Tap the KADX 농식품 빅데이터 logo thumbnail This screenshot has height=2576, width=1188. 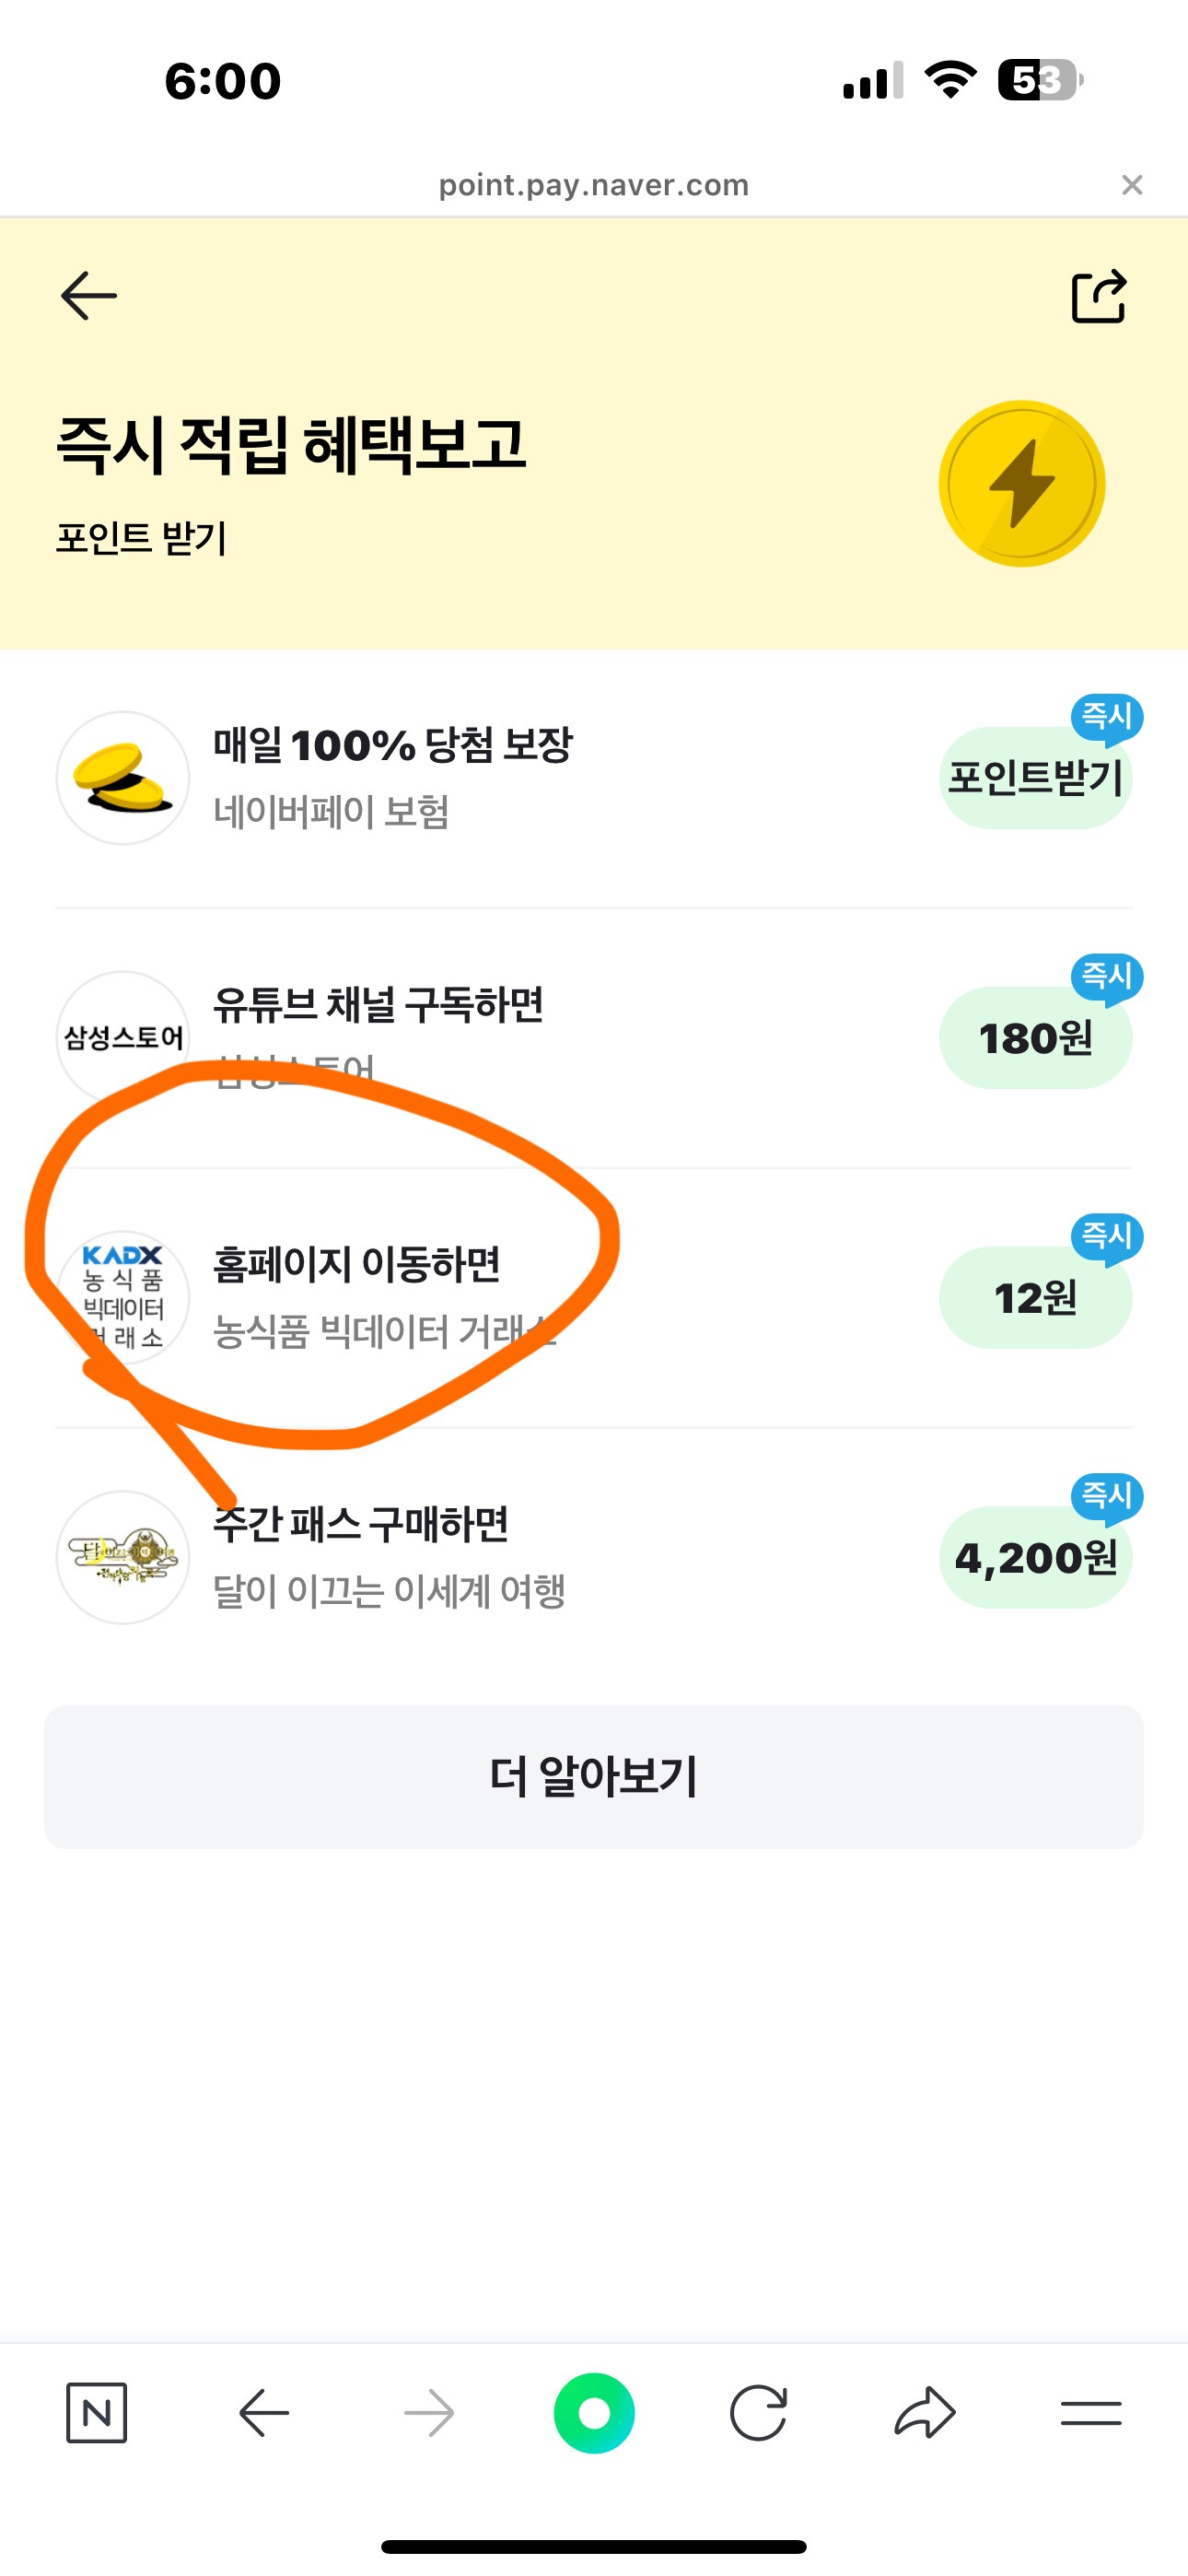pos(123,1297)
